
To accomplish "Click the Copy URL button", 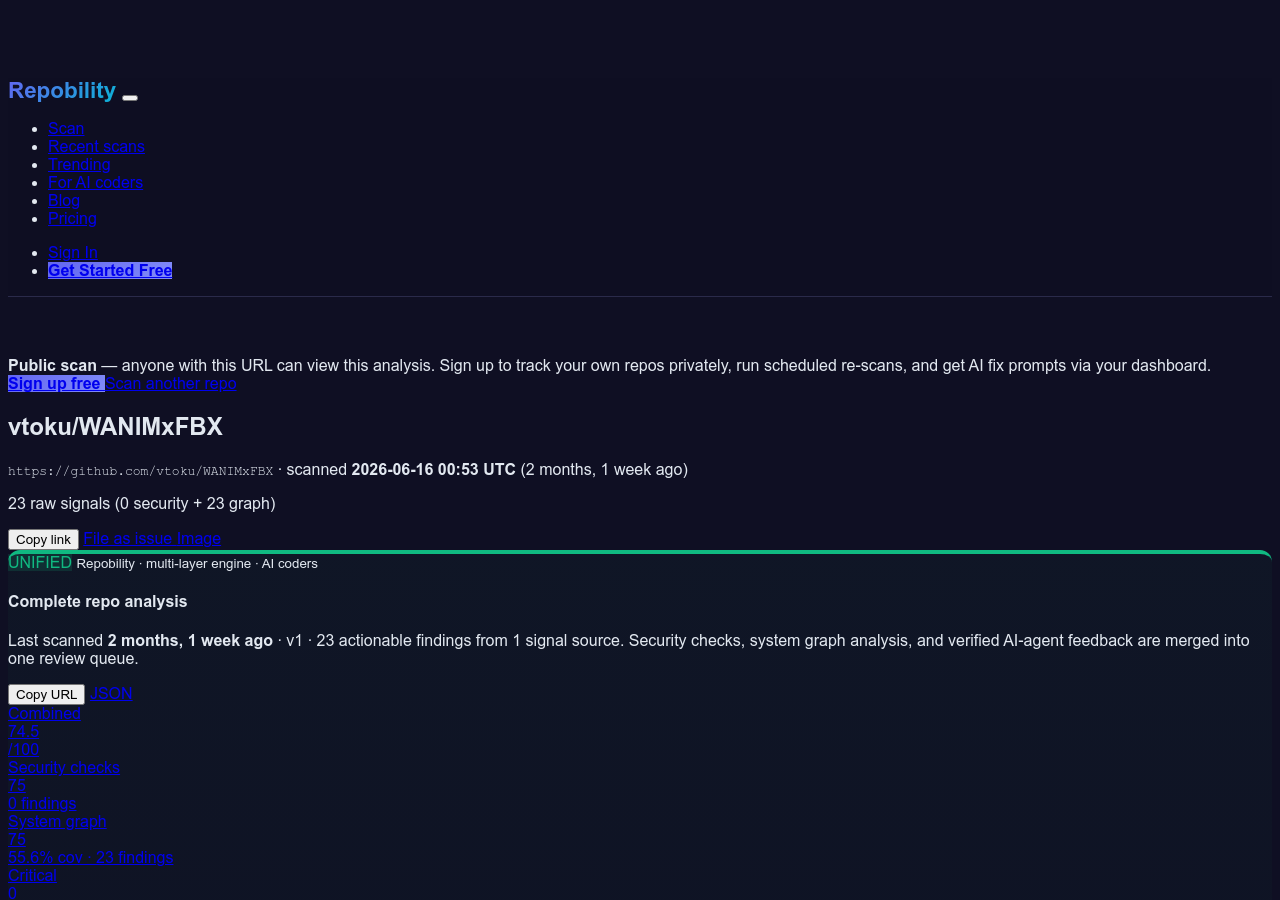I will point(46,694).
